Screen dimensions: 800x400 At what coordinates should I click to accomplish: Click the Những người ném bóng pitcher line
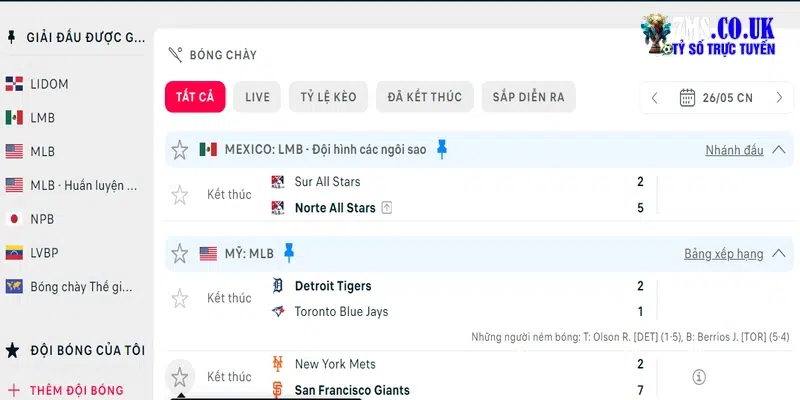pos(630,337)
